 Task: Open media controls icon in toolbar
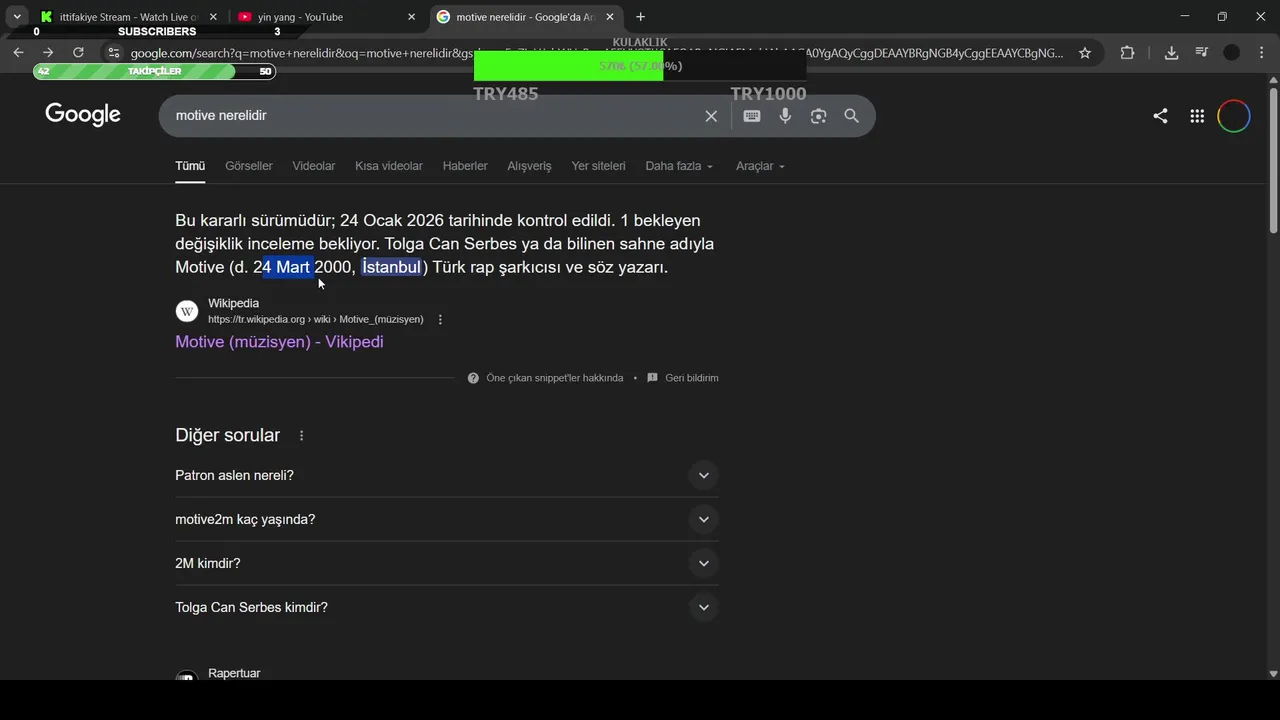tap(1201, 53)
